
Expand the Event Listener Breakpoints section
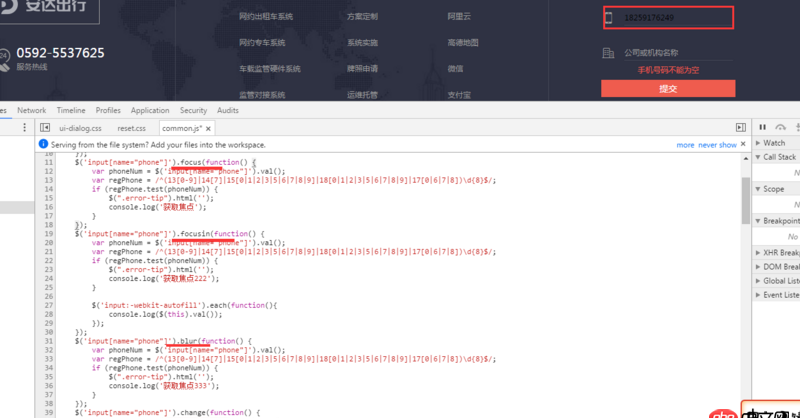click(x=777, y=295)
